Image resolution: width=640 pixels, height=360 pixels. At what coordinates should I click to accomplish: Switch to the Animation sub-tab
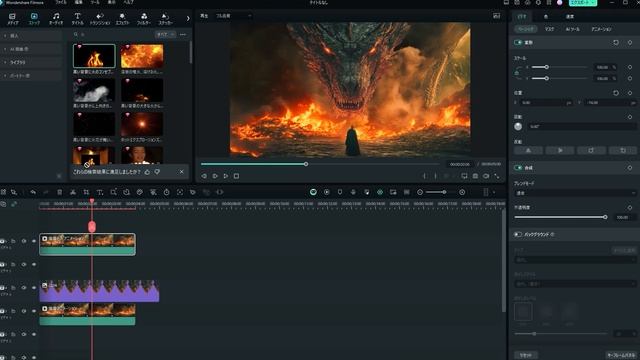tap(601, 29)
